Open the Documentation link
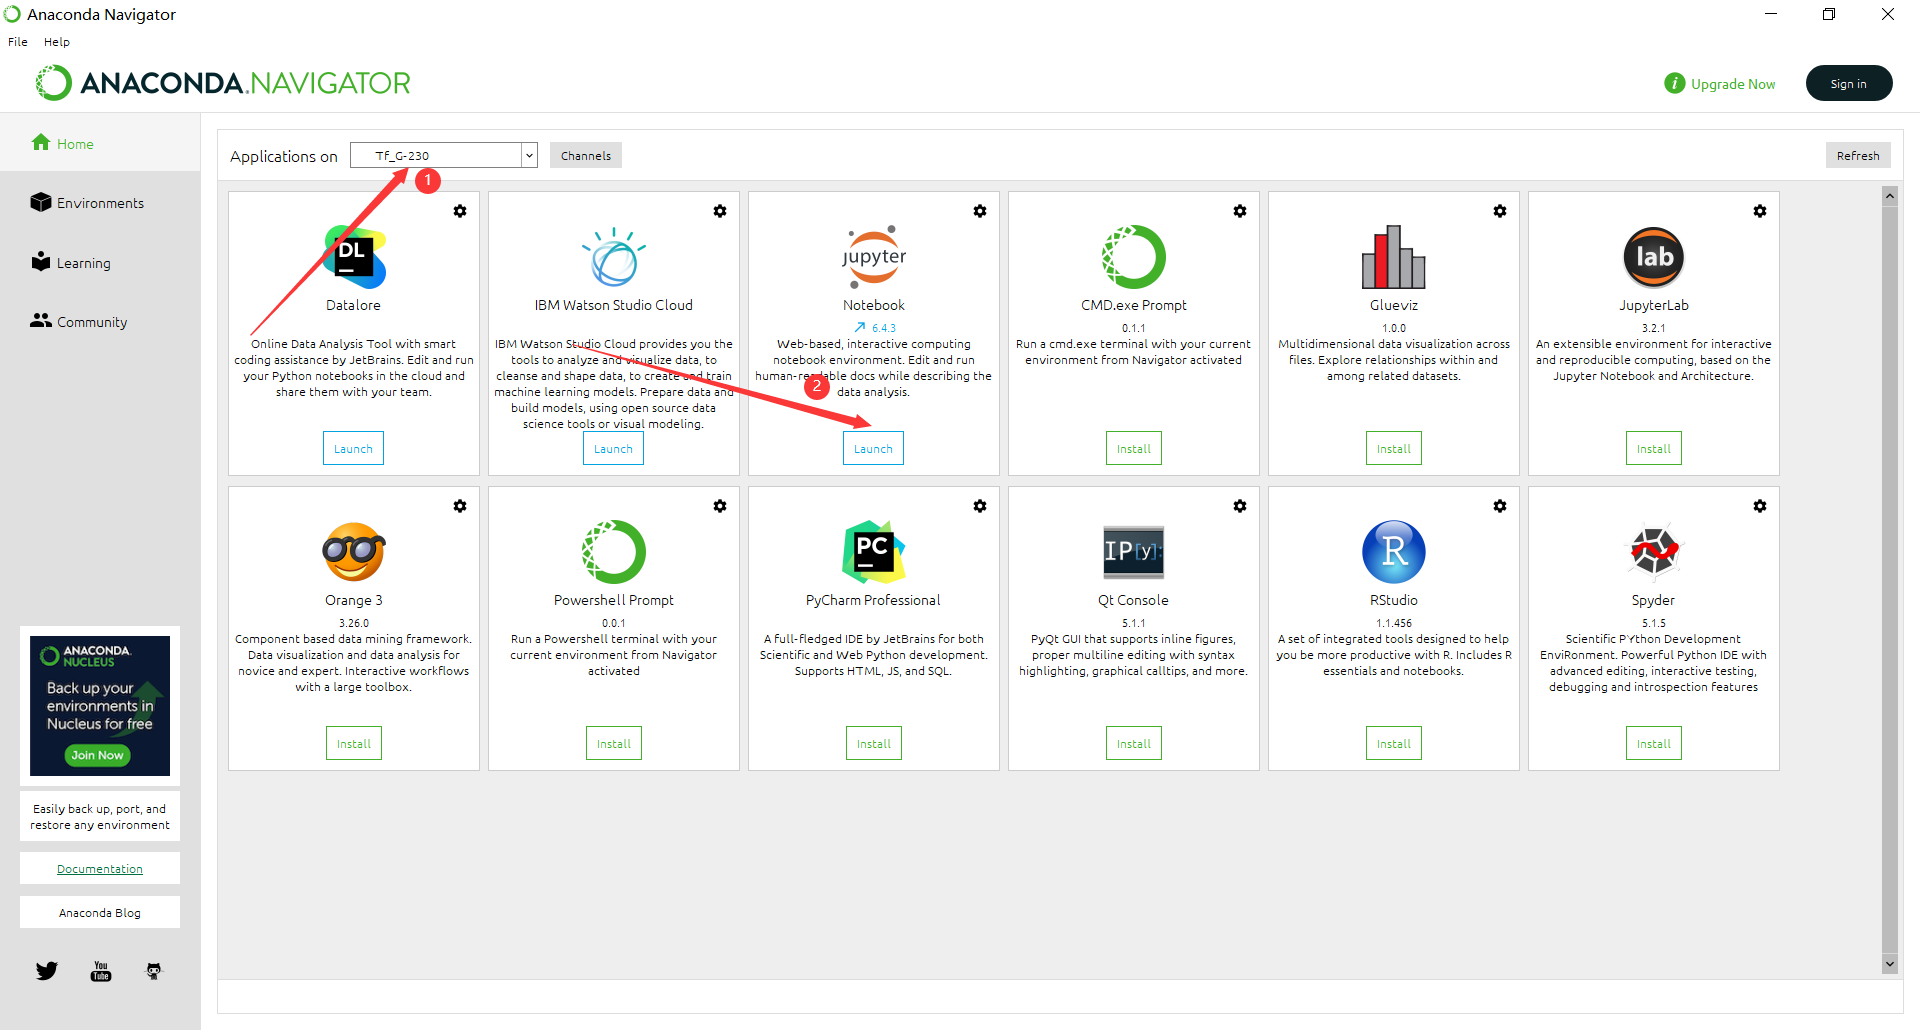Screen dimensions: 1920x1030 (100, 868)
